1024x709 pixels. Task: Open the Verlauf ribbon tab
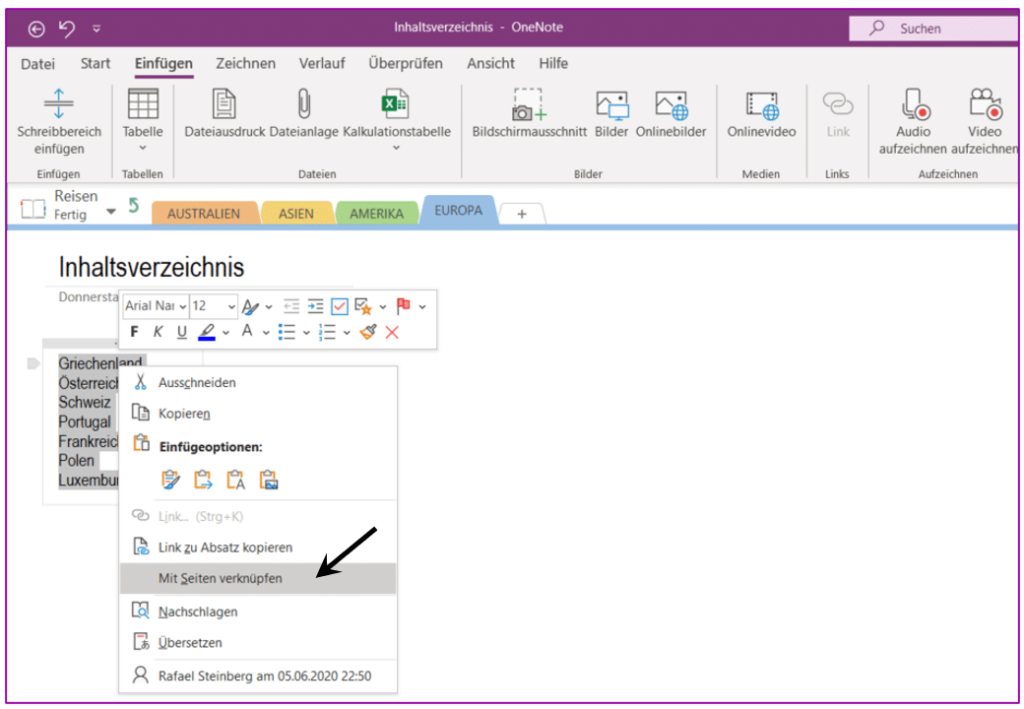(322, 63)
